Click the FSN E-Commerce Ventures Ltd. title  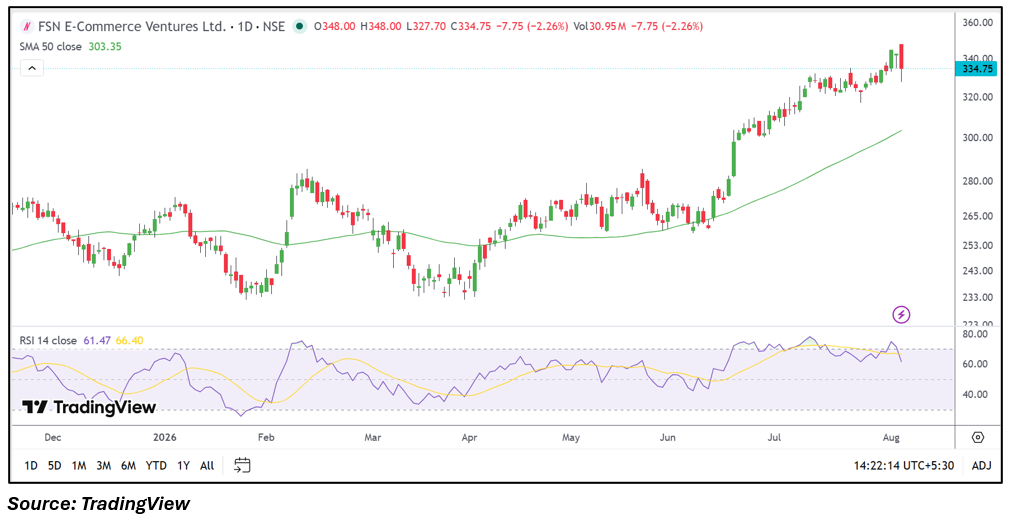tap(133, 27)
